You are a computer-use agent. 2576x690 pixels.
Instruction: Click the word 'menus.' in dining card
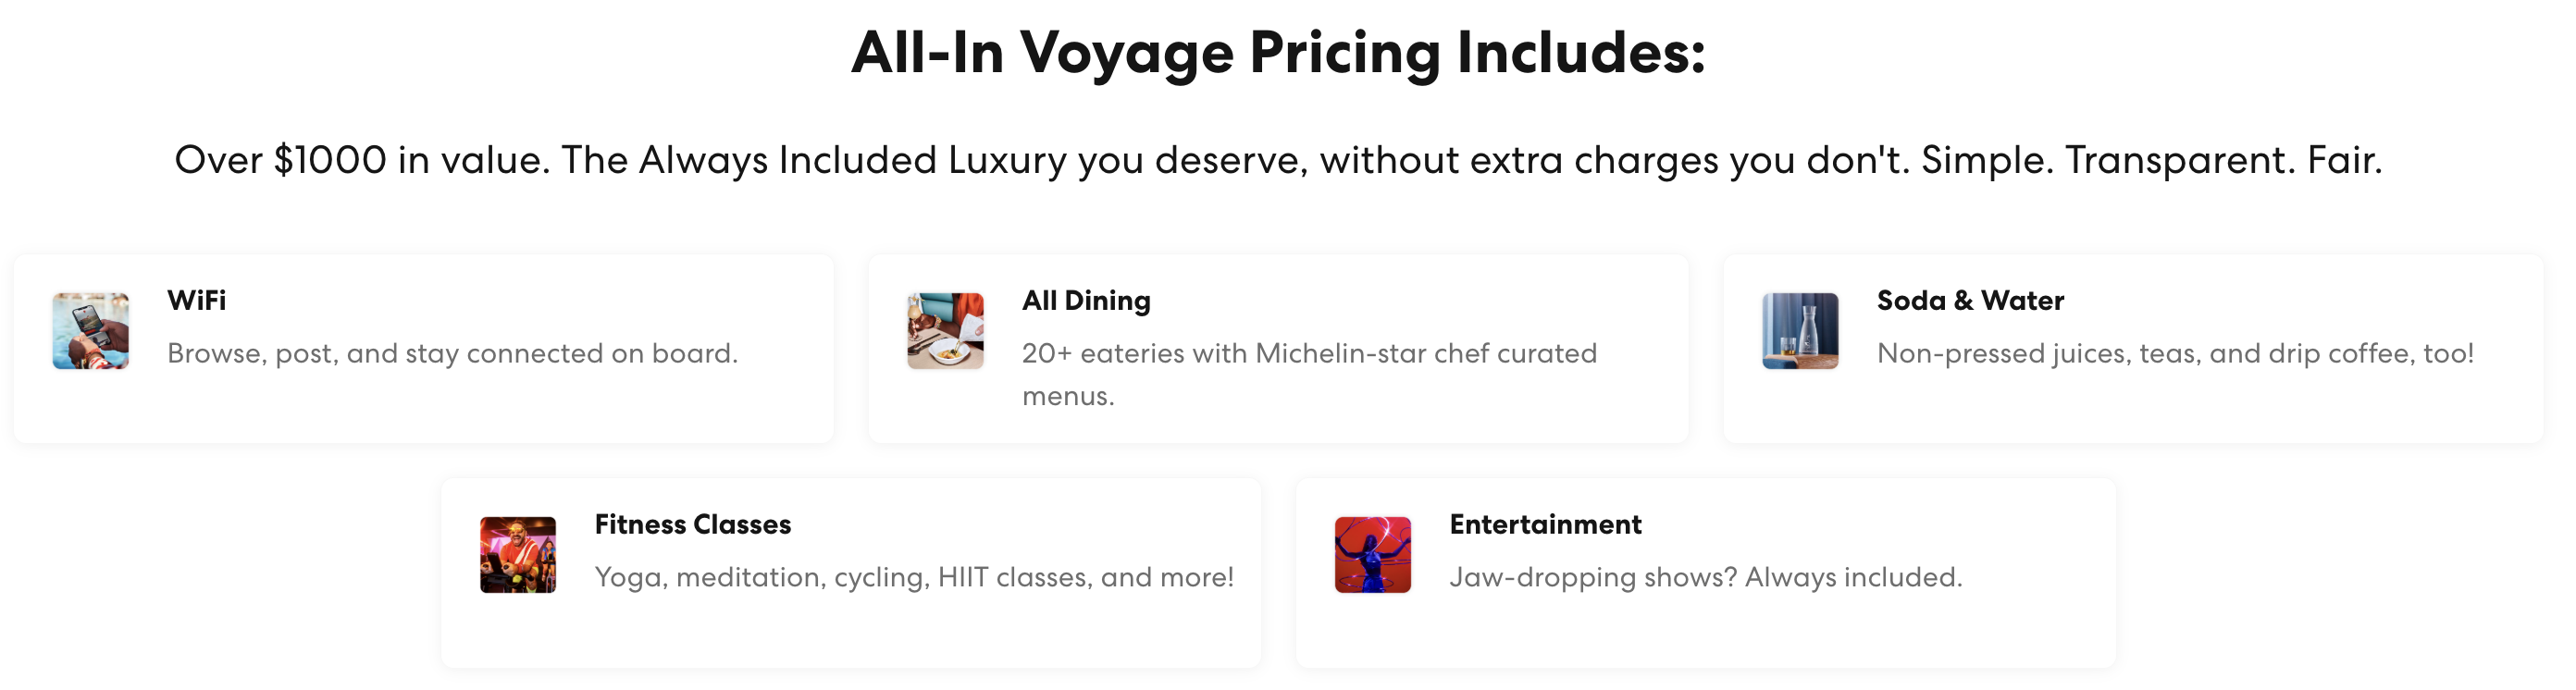click(1068, 397)
